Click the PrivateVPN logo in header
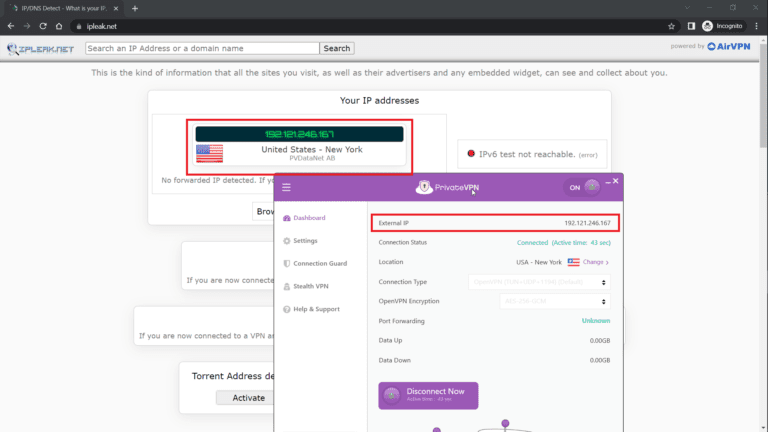The width and height of the screenshot is (768, 432). click(447, 187)
